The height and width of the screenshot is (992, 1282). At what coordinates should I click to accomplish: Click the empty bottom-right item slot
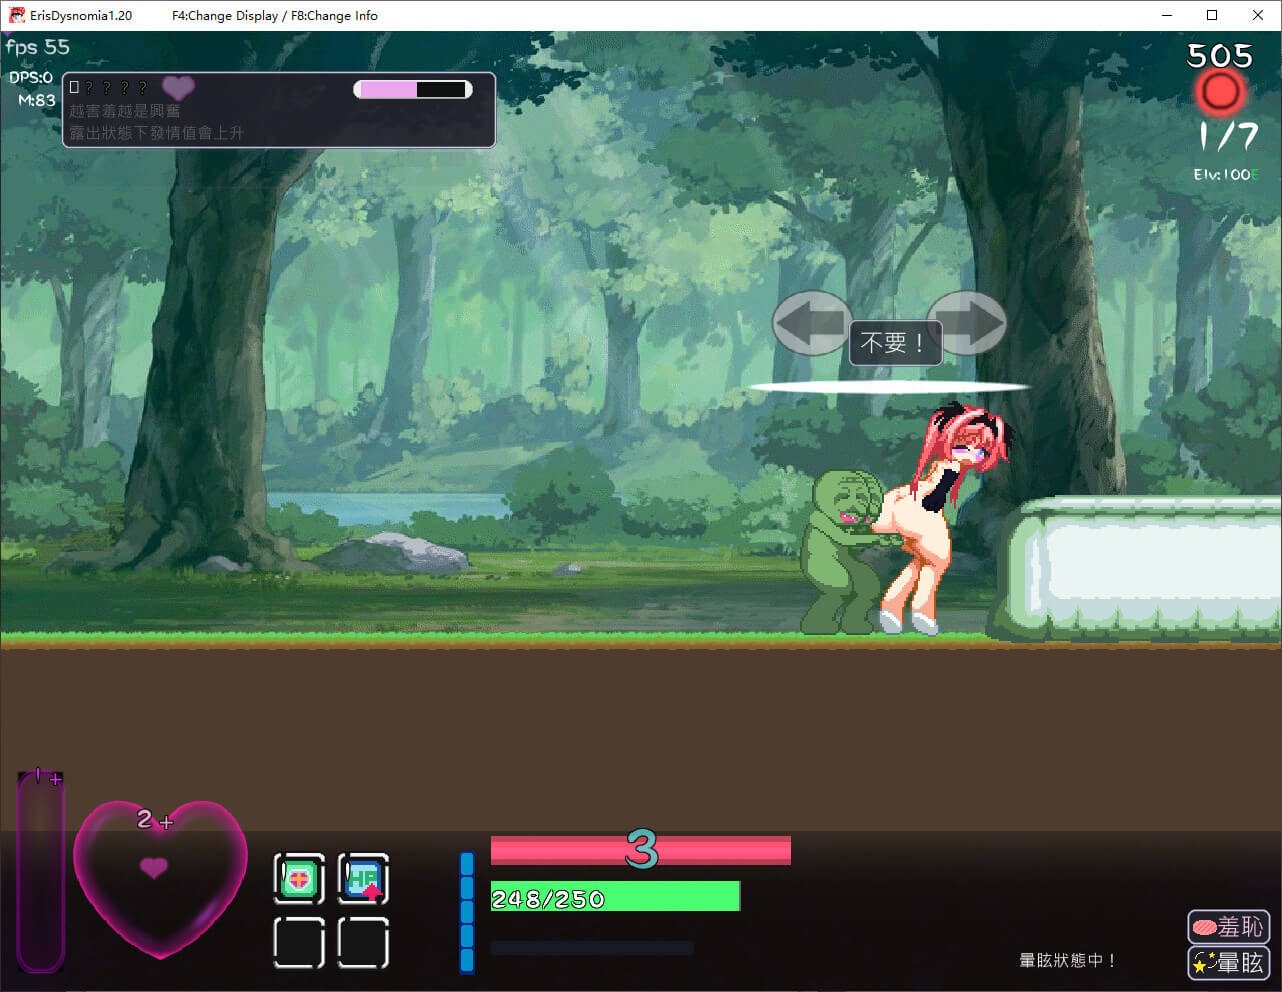click(x=363, y=942)
